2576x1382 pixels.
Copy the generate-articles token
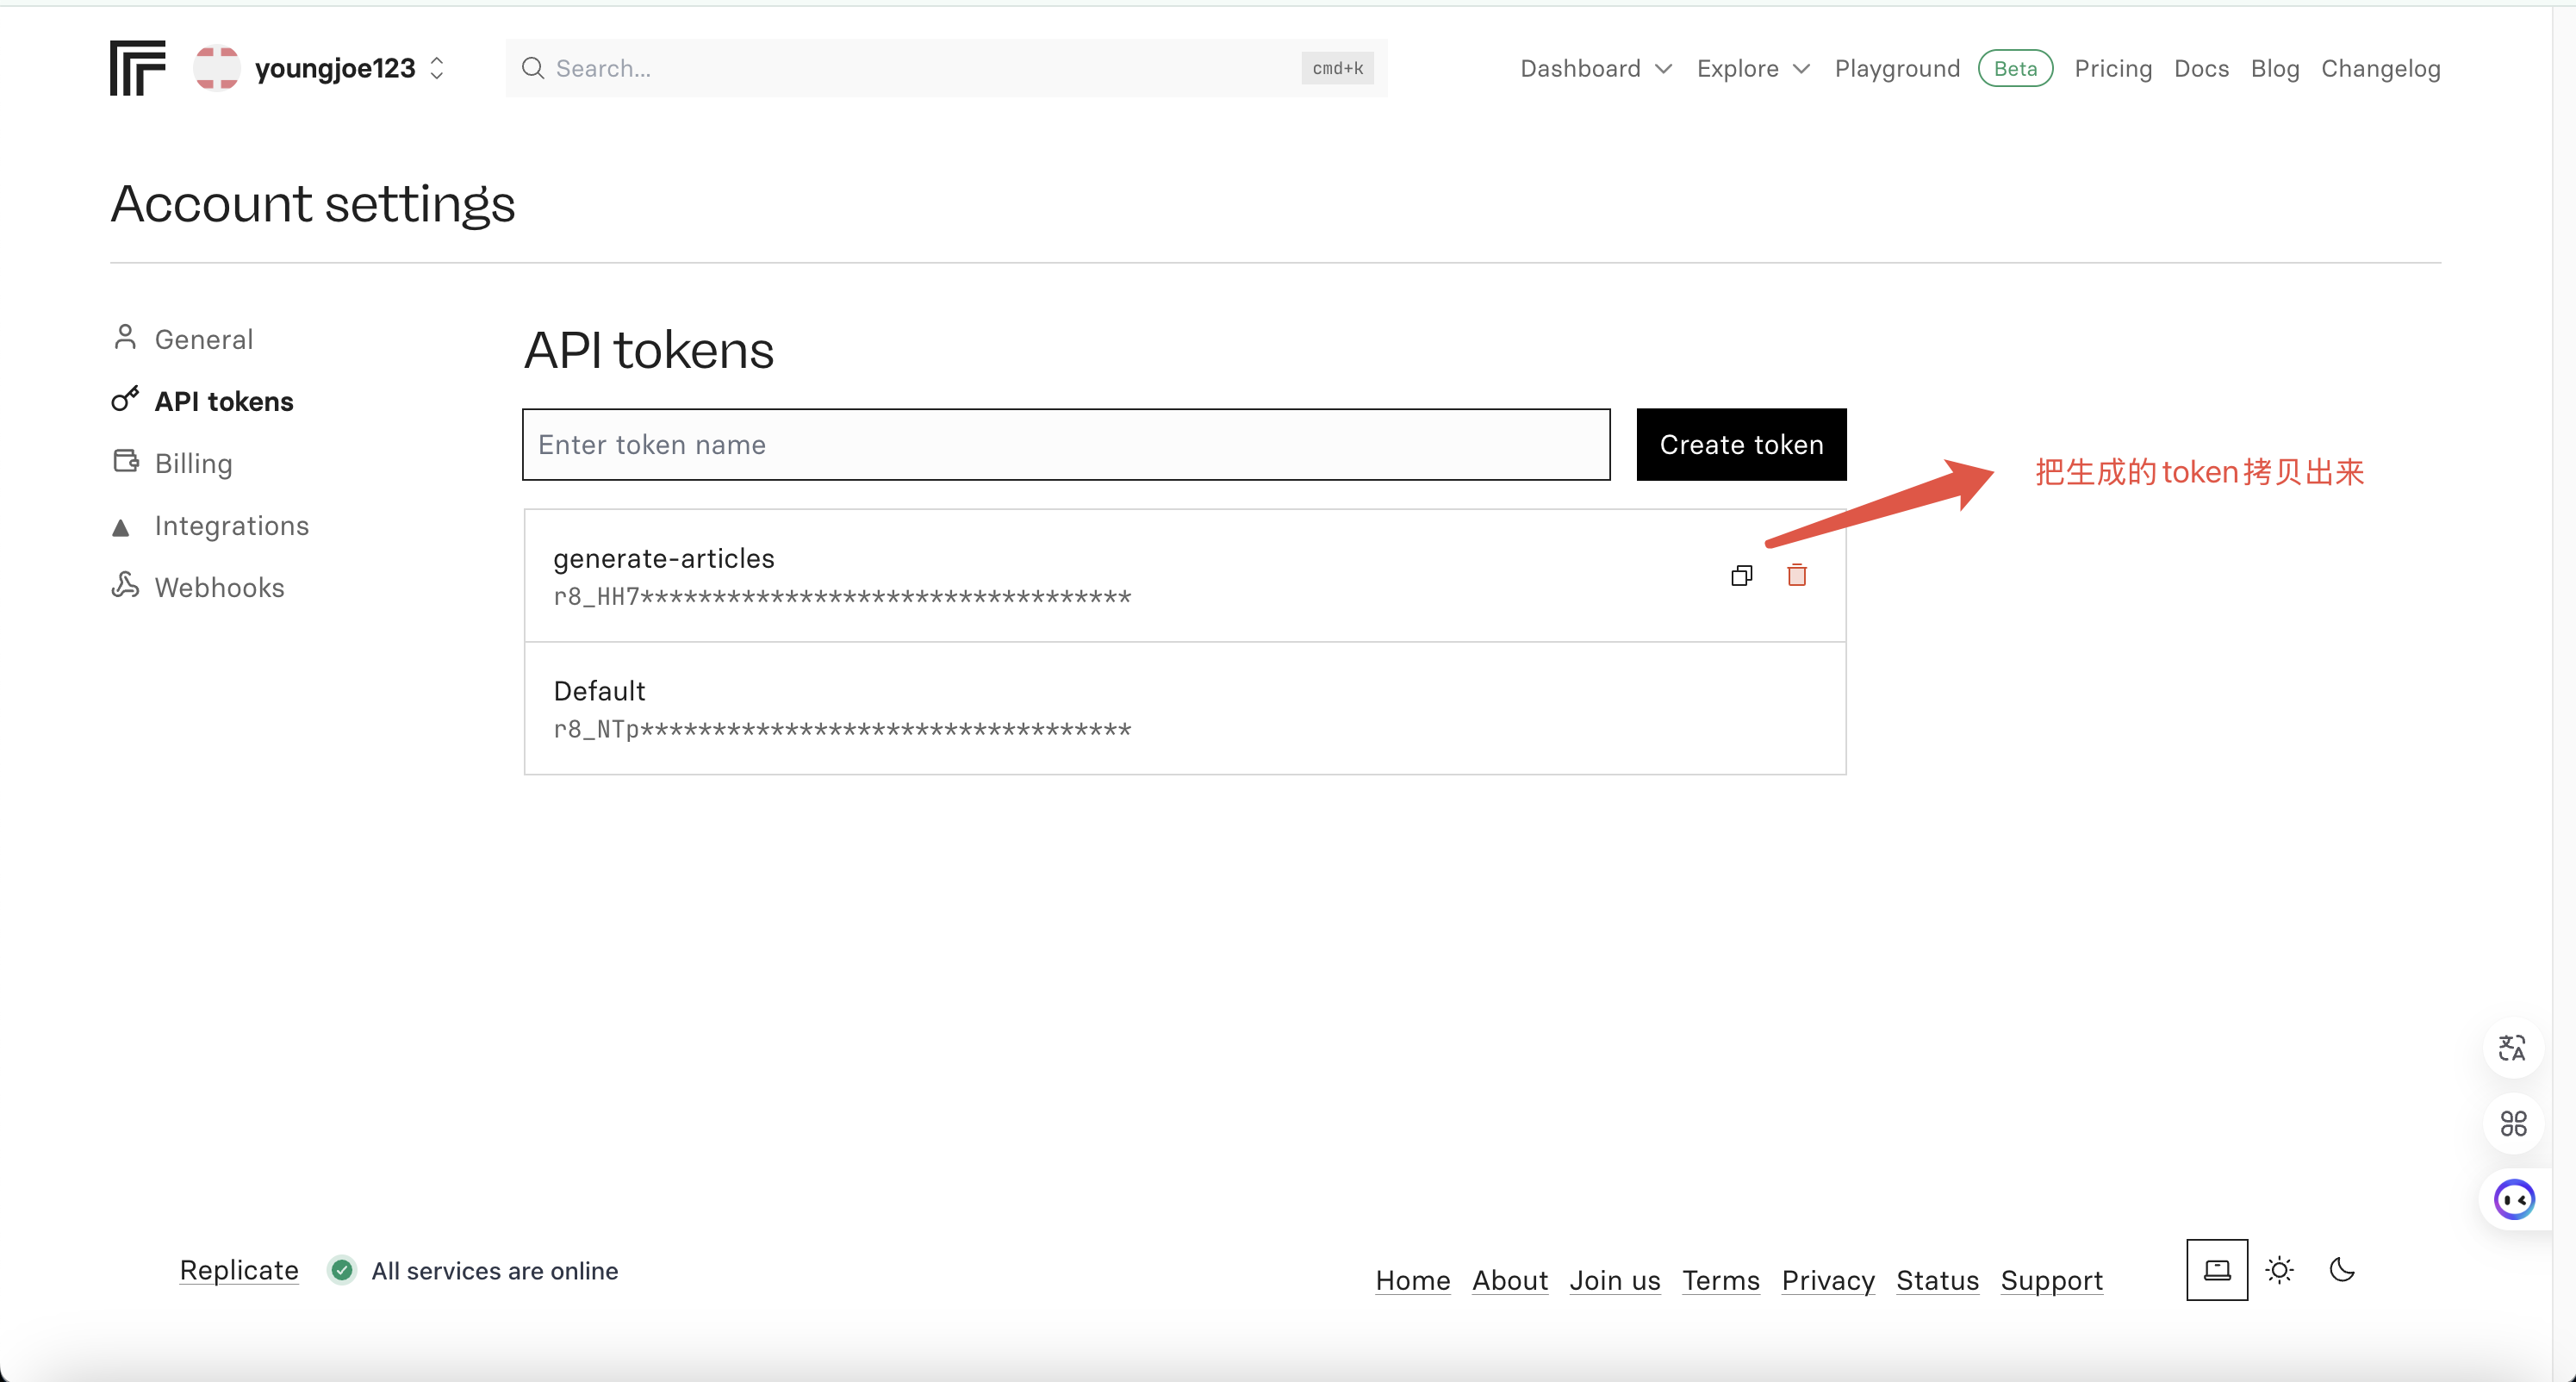(x=1741, y=575)
